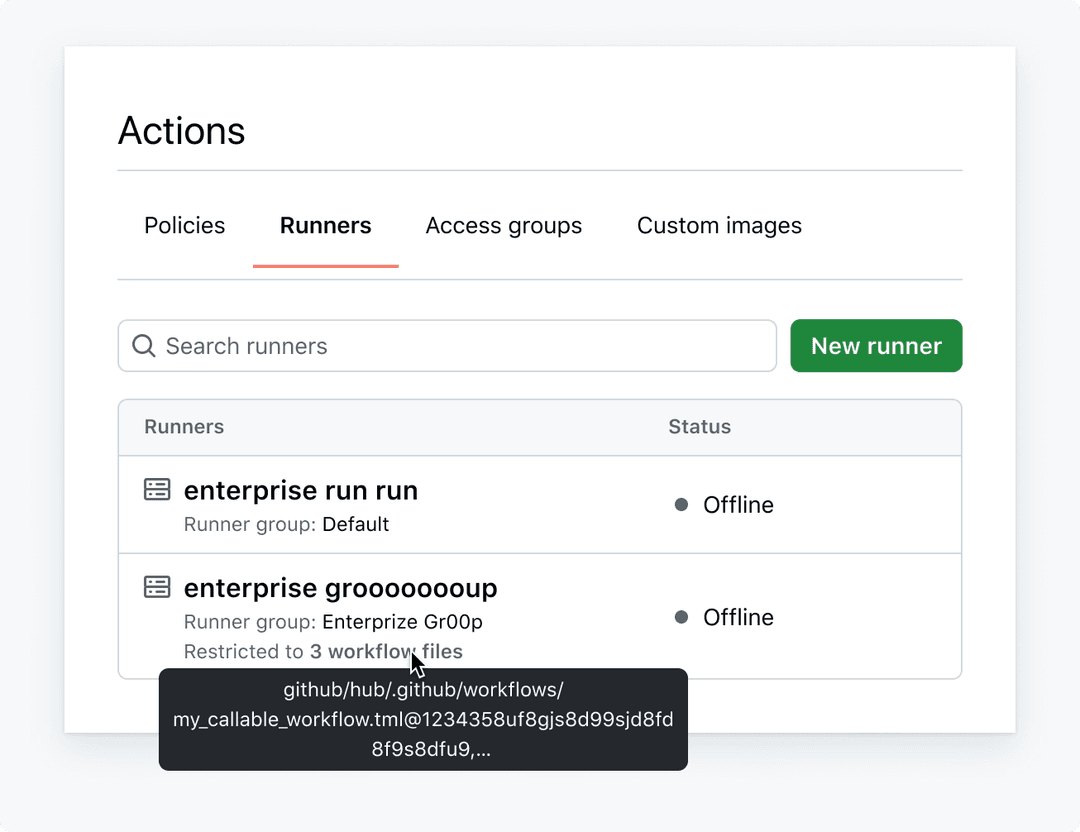The width and height of the screenshot is (1080, 832).
Task: Select the enterprise run run runner name
Action: tap(300, 490)
